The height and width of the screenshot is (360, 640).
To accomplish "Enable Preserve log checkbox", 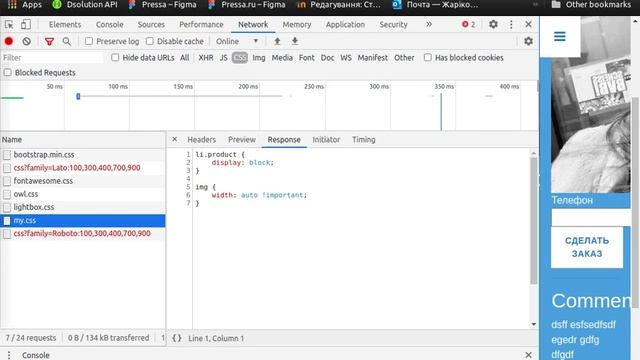I will tap(89, 41).
